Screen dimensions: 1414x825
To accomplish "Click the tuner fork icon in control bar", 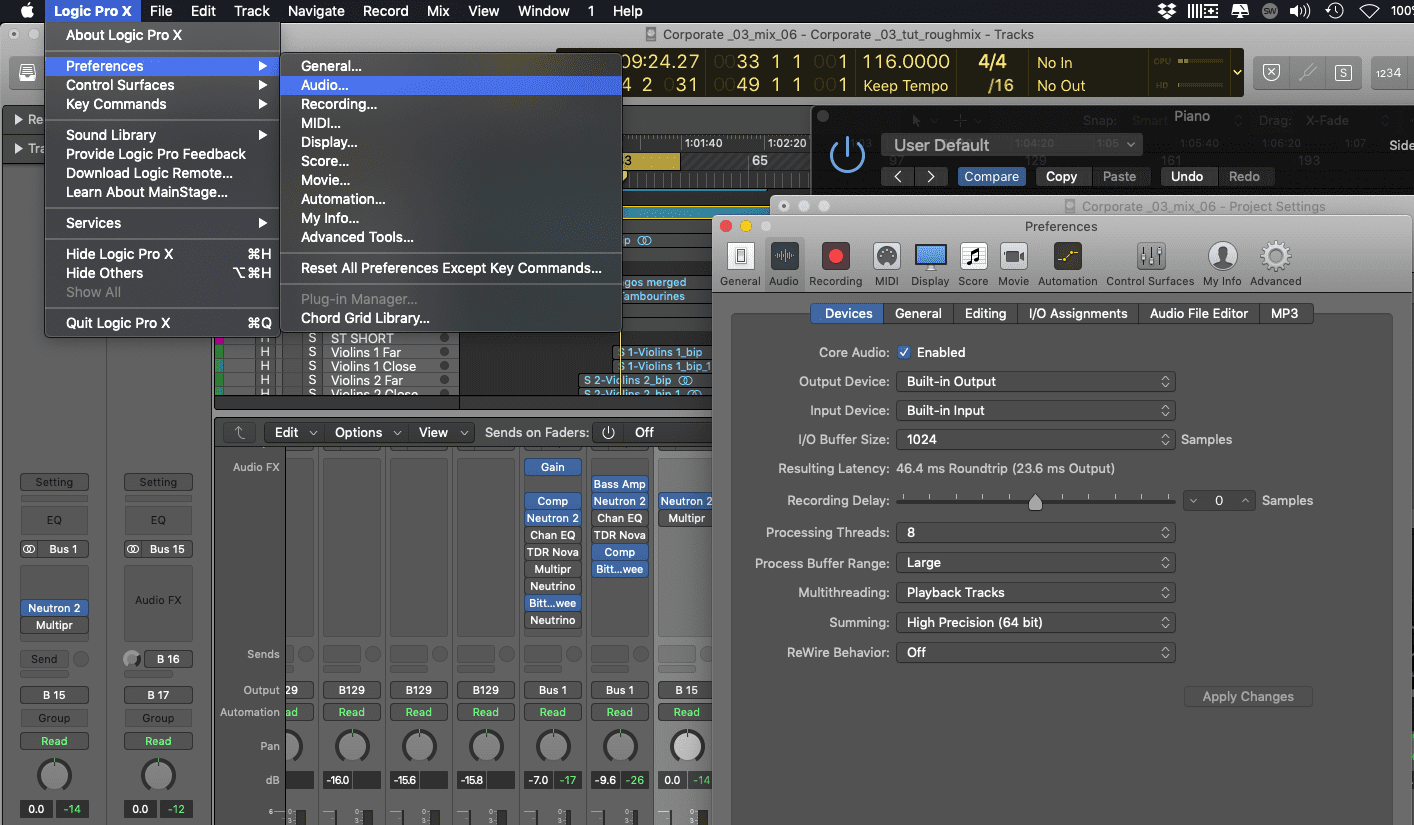I will coord(1307,73).
